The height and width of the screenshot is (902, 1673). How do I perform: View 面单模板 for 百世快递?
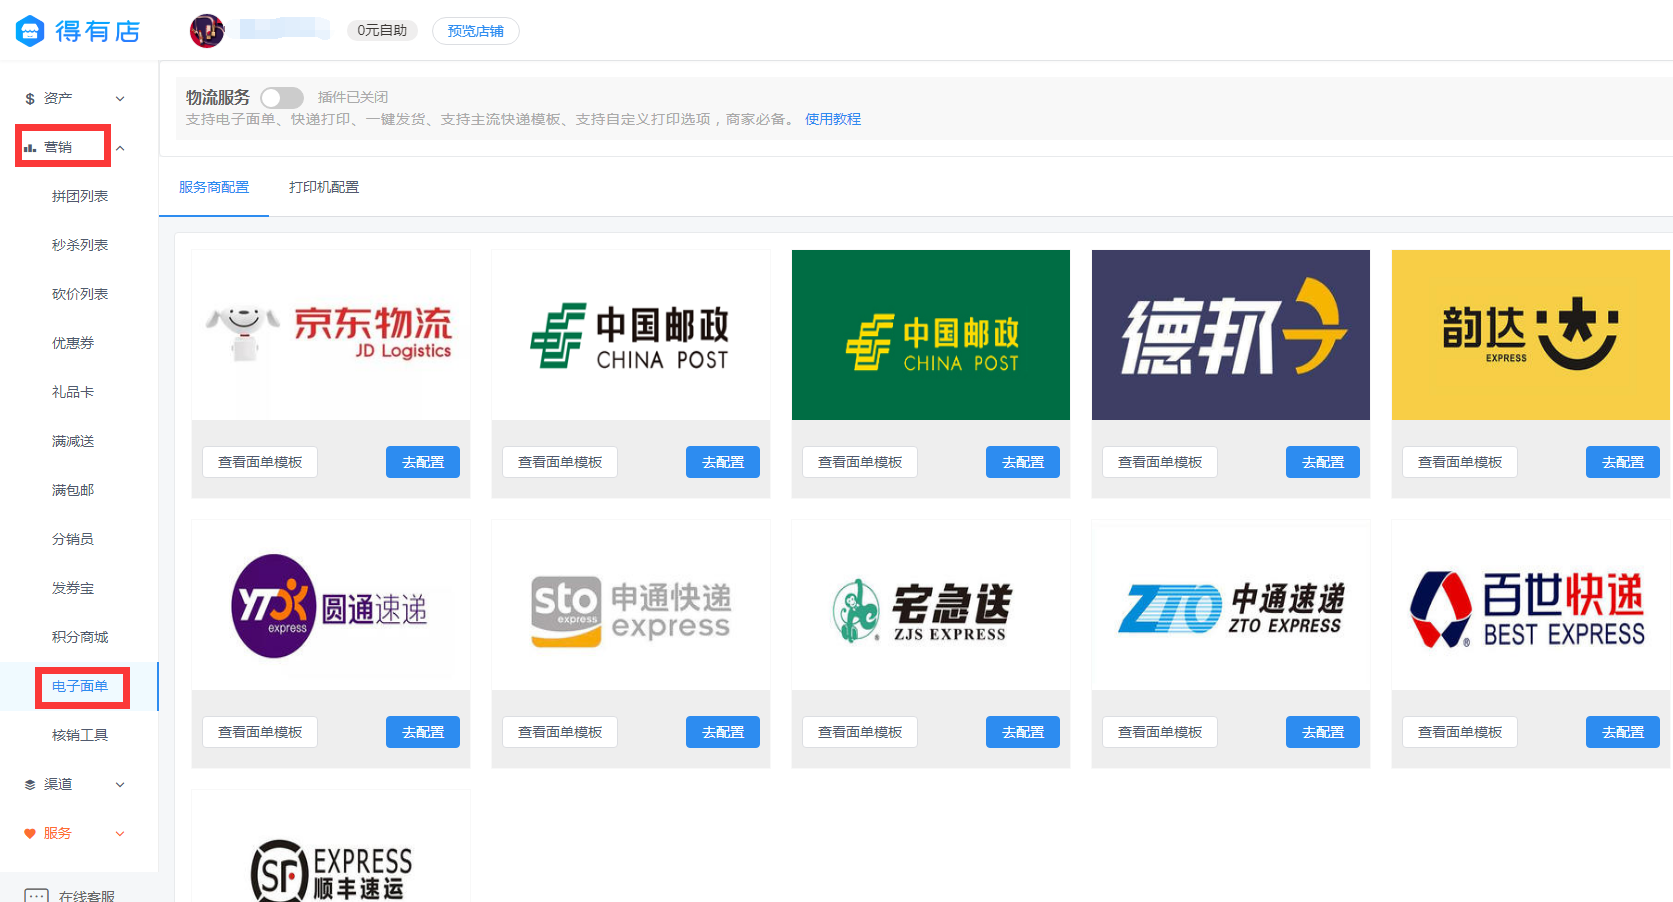[x=1460, y=732]
